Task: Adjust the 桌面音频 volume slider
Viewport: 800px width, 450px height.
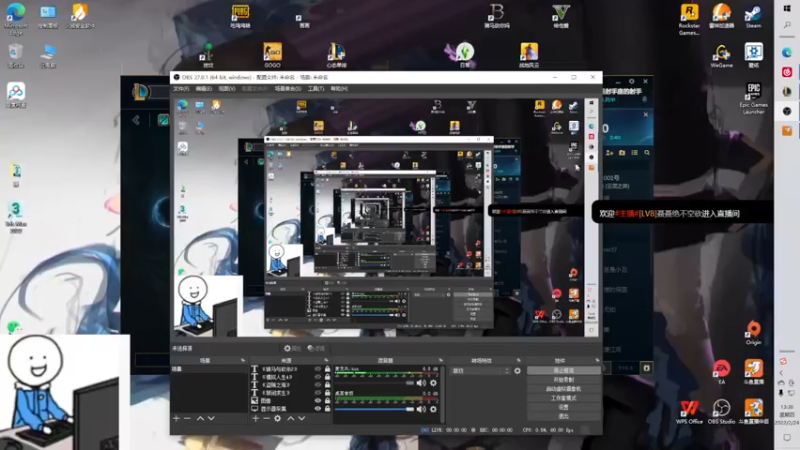Action: pyautogui.click(x=374, y=409)
